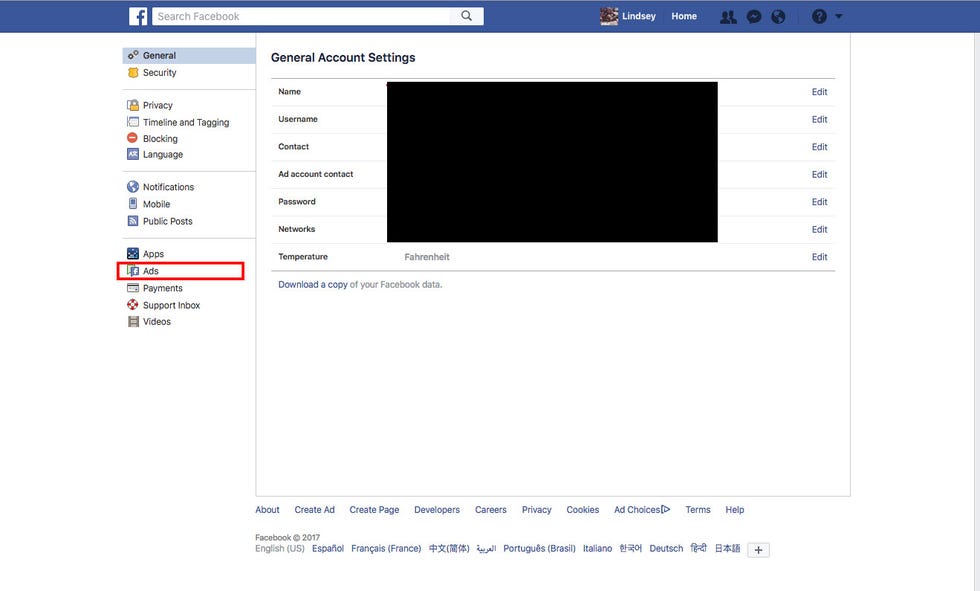The height and width of the screenshot is (591, 980).
Task: Open the Cookies footer link
Action: pos(582,510)
